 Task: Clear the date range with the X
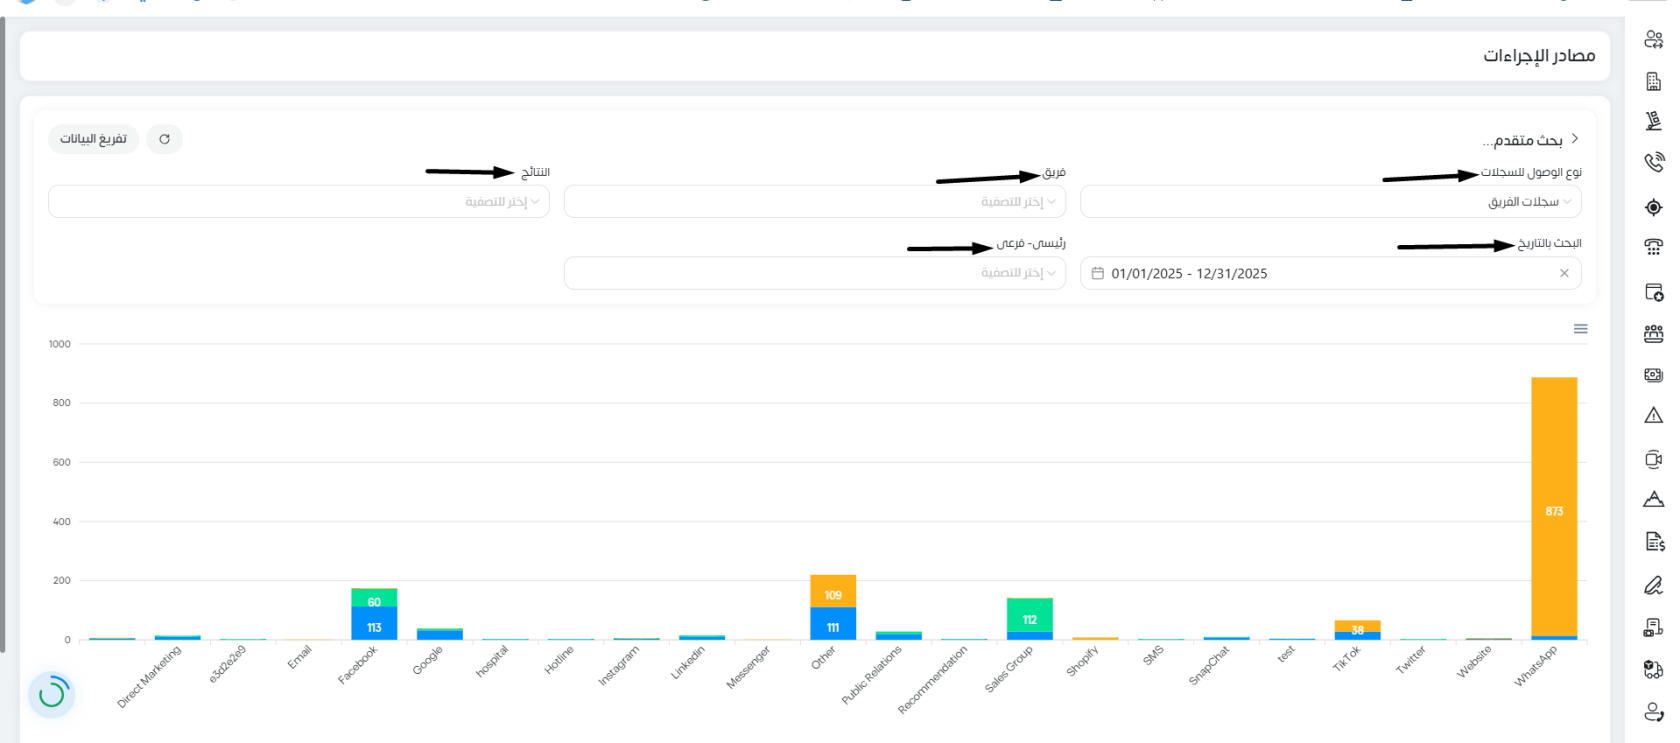[x=1564, y=273]
